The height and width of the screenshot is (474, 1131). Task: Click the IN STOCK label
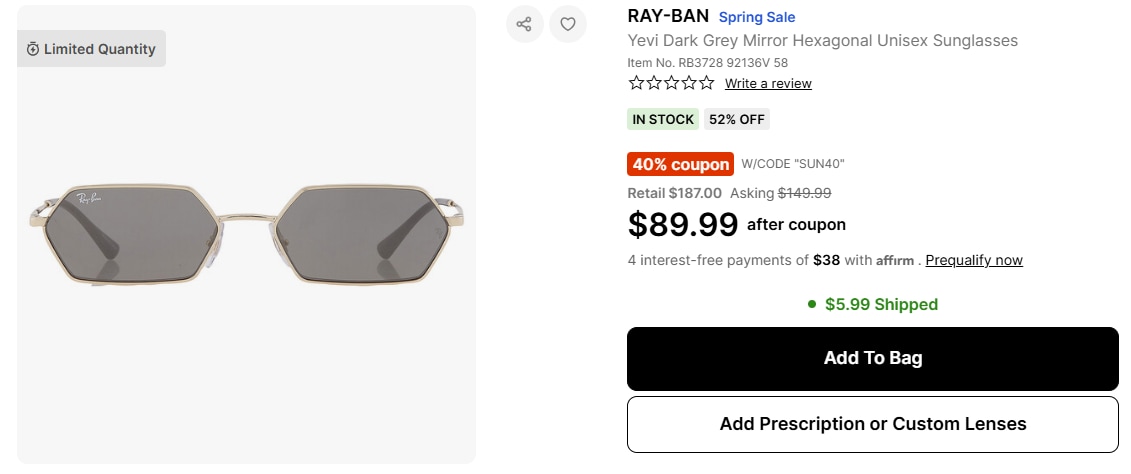tap(663, 119)
